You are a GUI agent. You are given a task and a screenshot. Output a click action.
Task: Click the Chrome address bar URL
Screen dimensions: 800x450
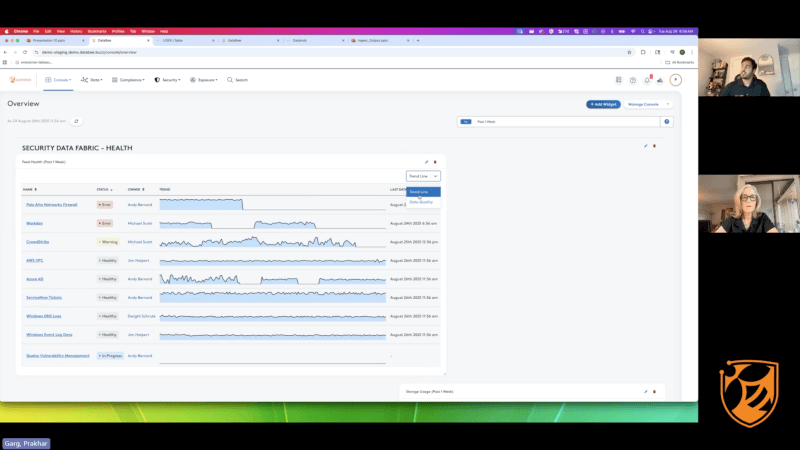[89, 52]
